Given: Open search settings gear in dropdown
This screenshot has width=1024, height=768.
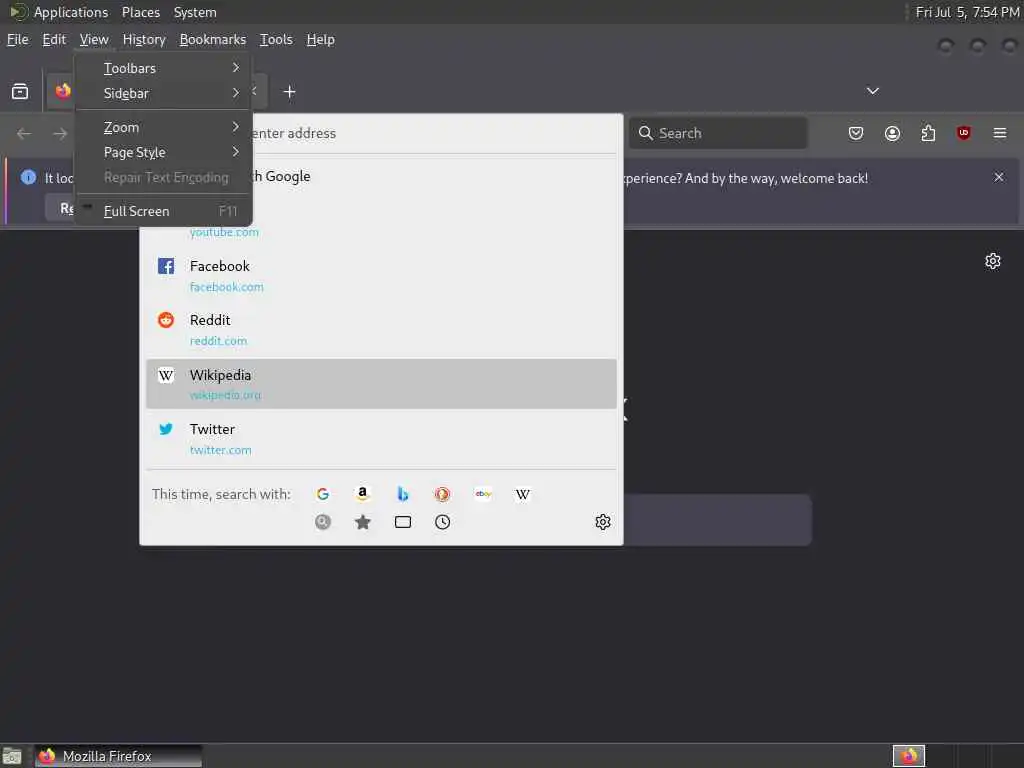Looking at the screenshot, I should pos(603,522).
